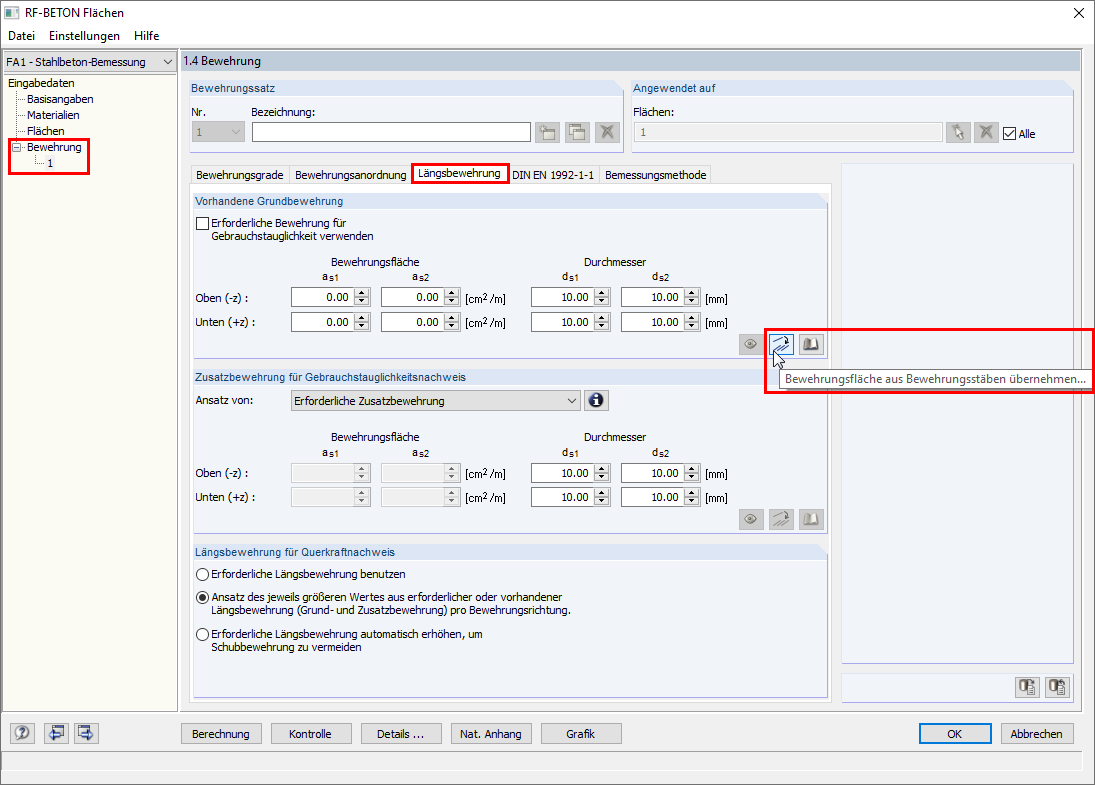Increase the ds1 diameter with the stepper
The image size is (1095, 785).
[601, 292]
